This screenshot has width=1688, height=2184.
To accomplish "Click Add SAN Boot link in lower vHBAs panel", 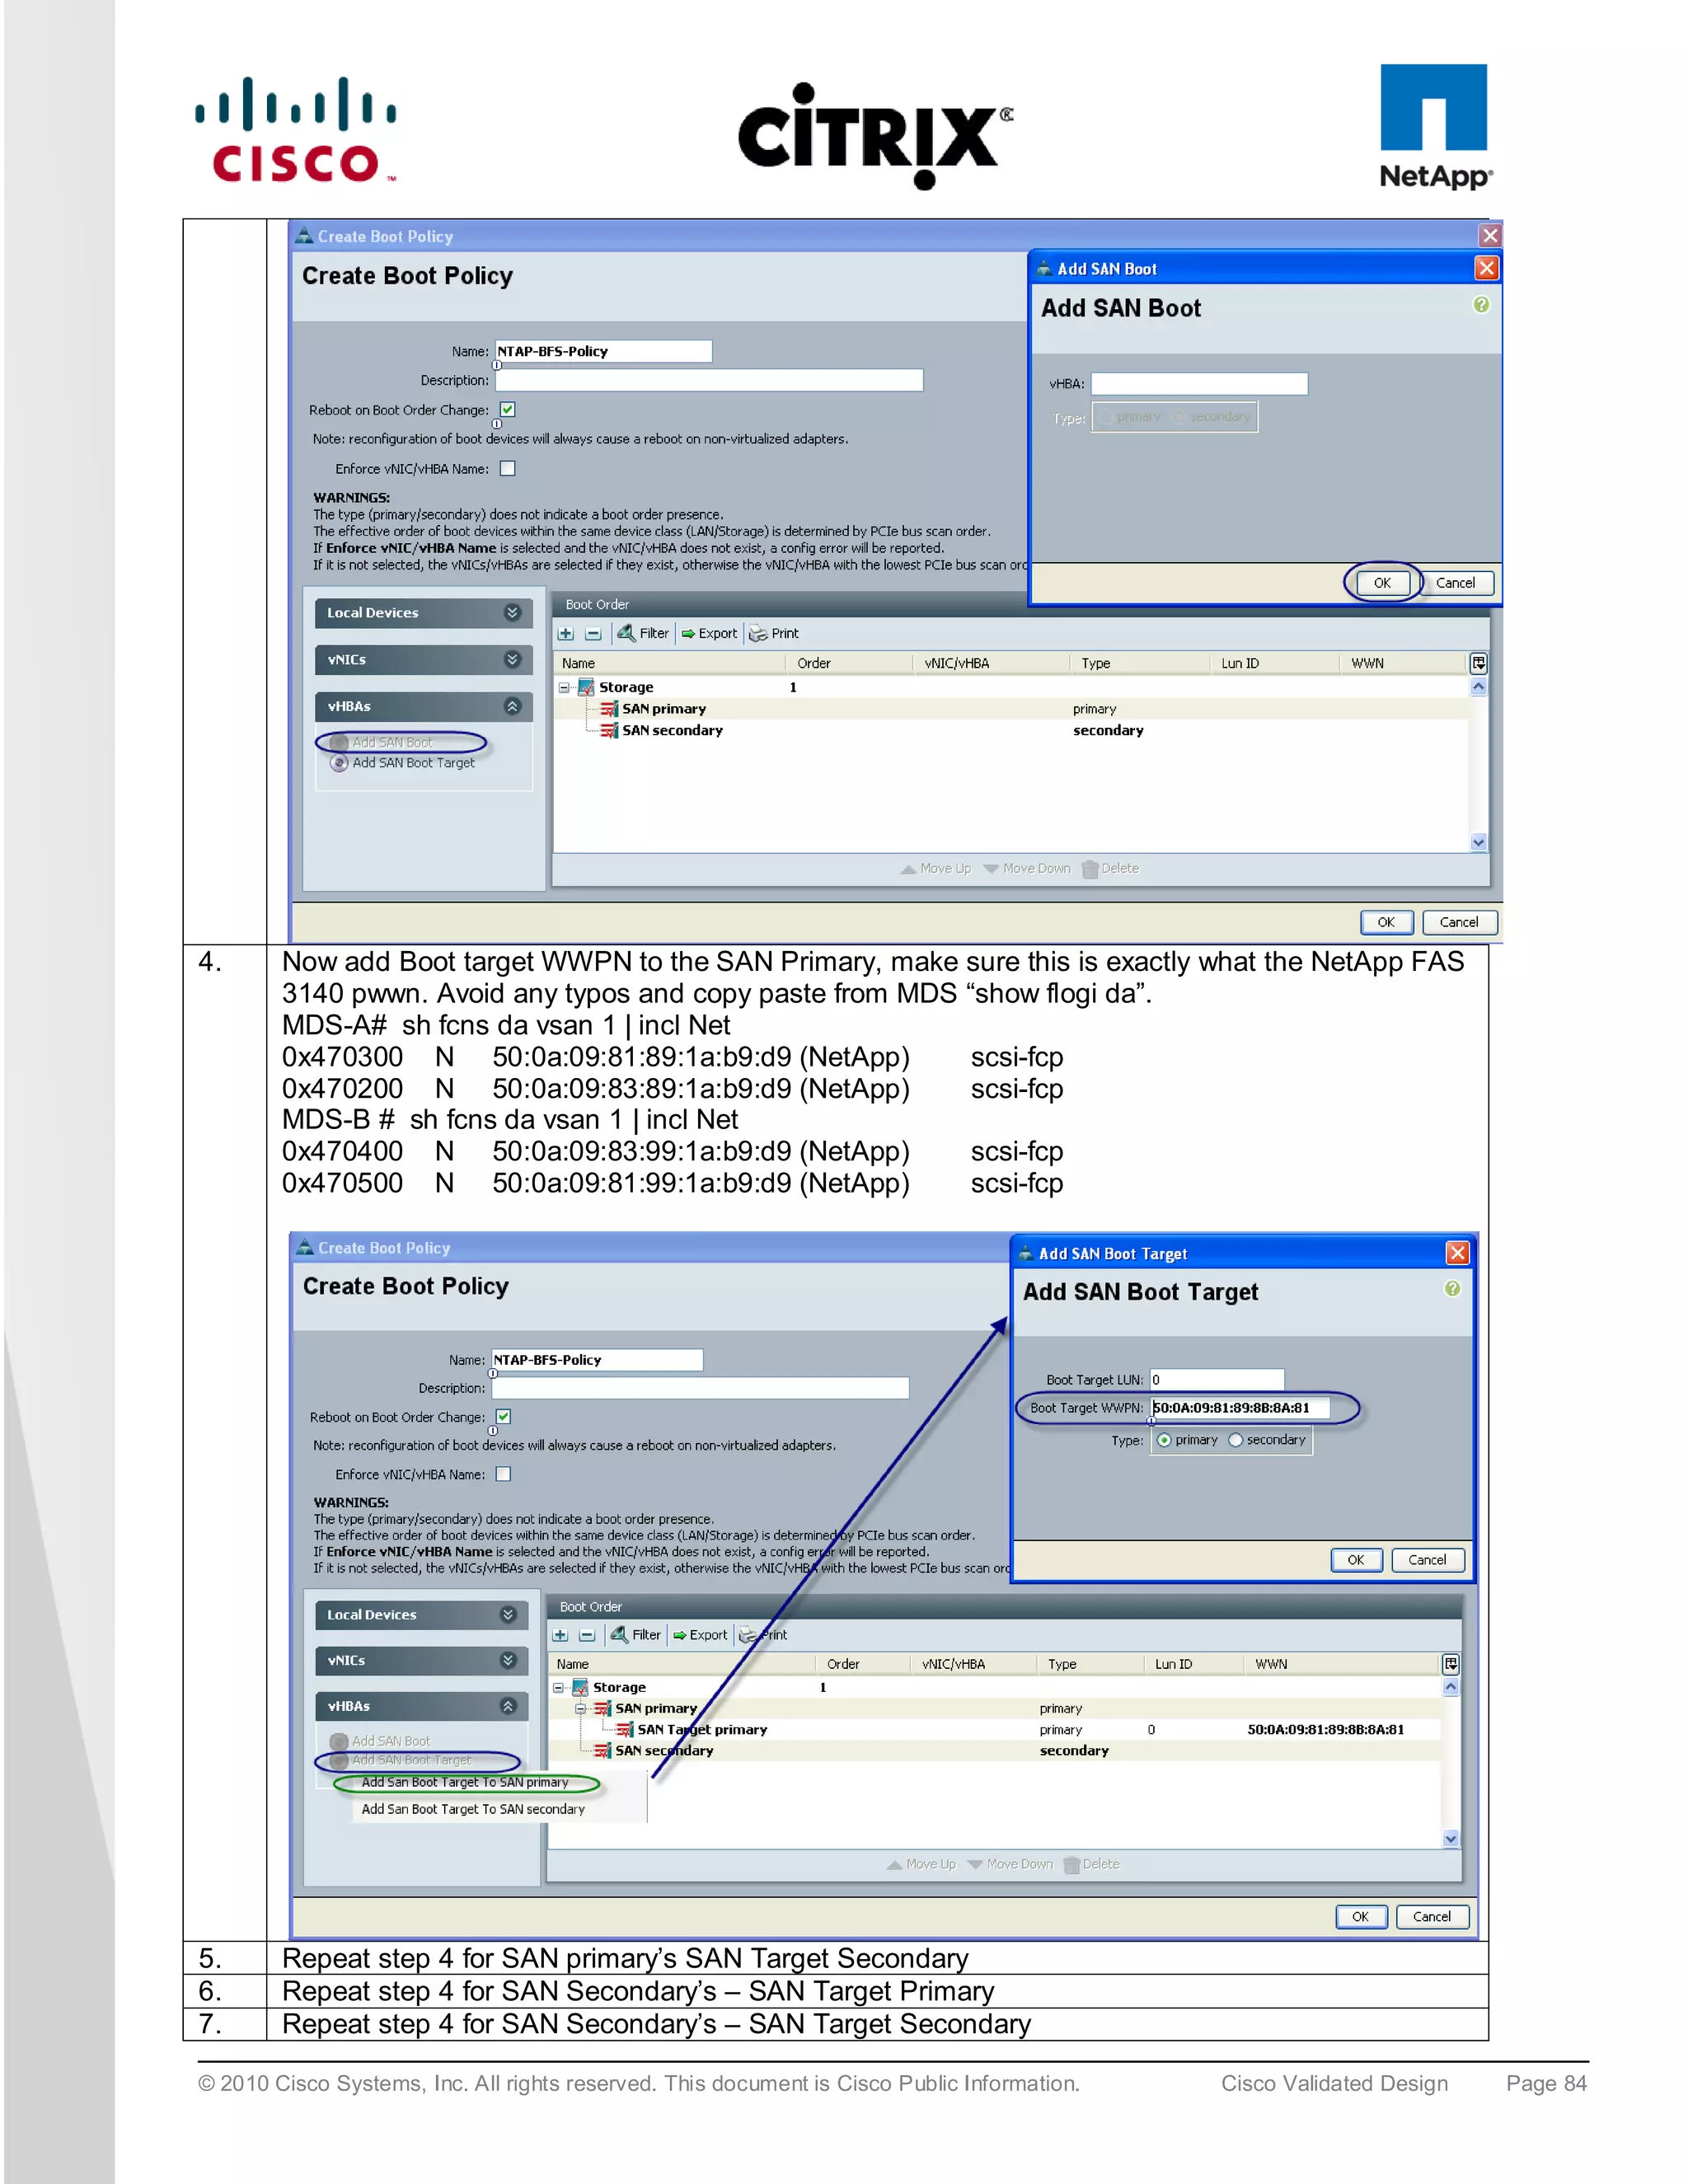I will 391,1742.
